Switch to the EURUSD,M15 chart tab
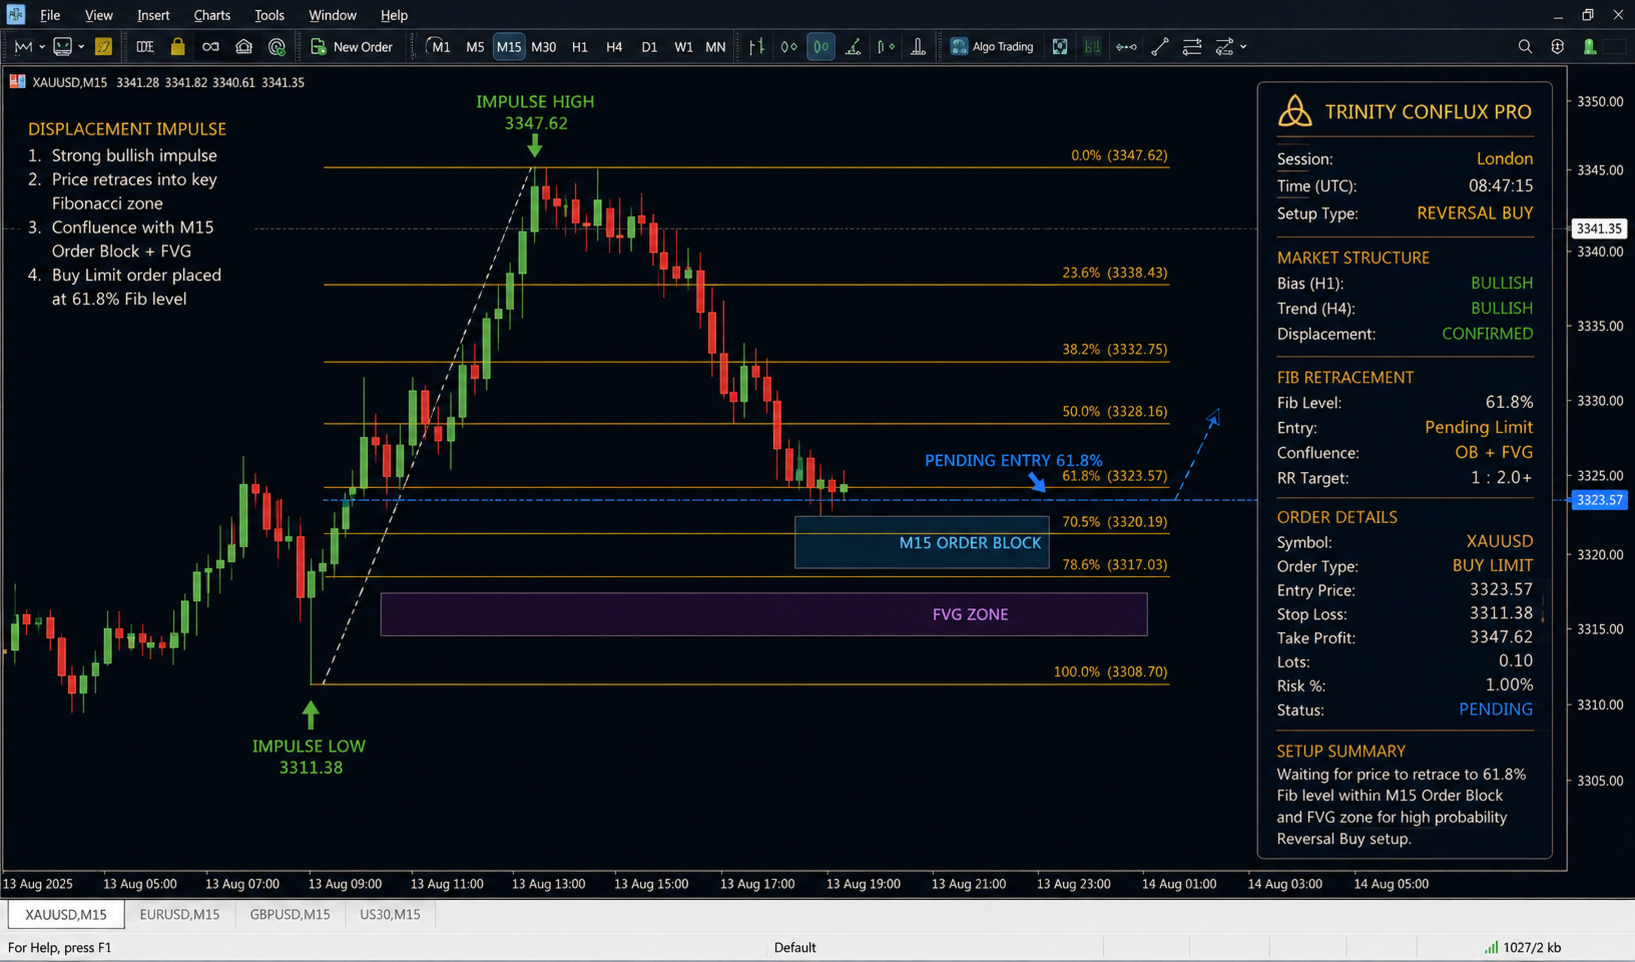1635x962 pixels. 180,914
